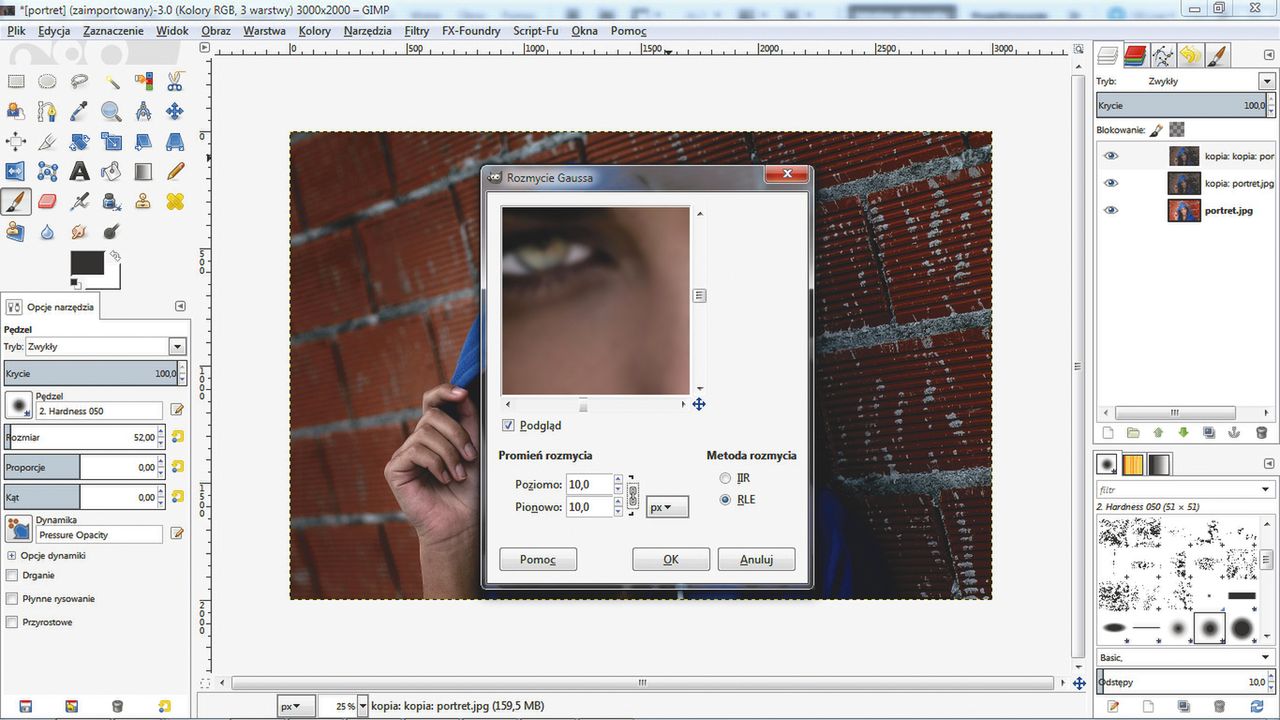Select the Move tool
The width and height of the screenshot is (1280, 720).
pyautogui.click(x=175, y=111)
